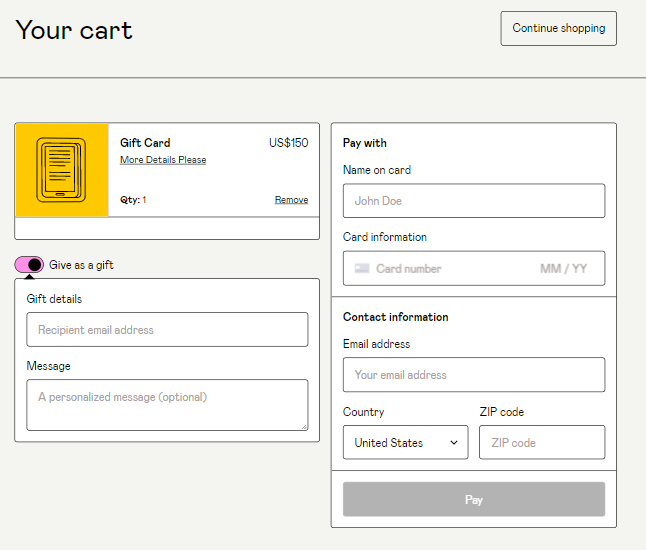Focus the Name on card field

pos(473,200)
